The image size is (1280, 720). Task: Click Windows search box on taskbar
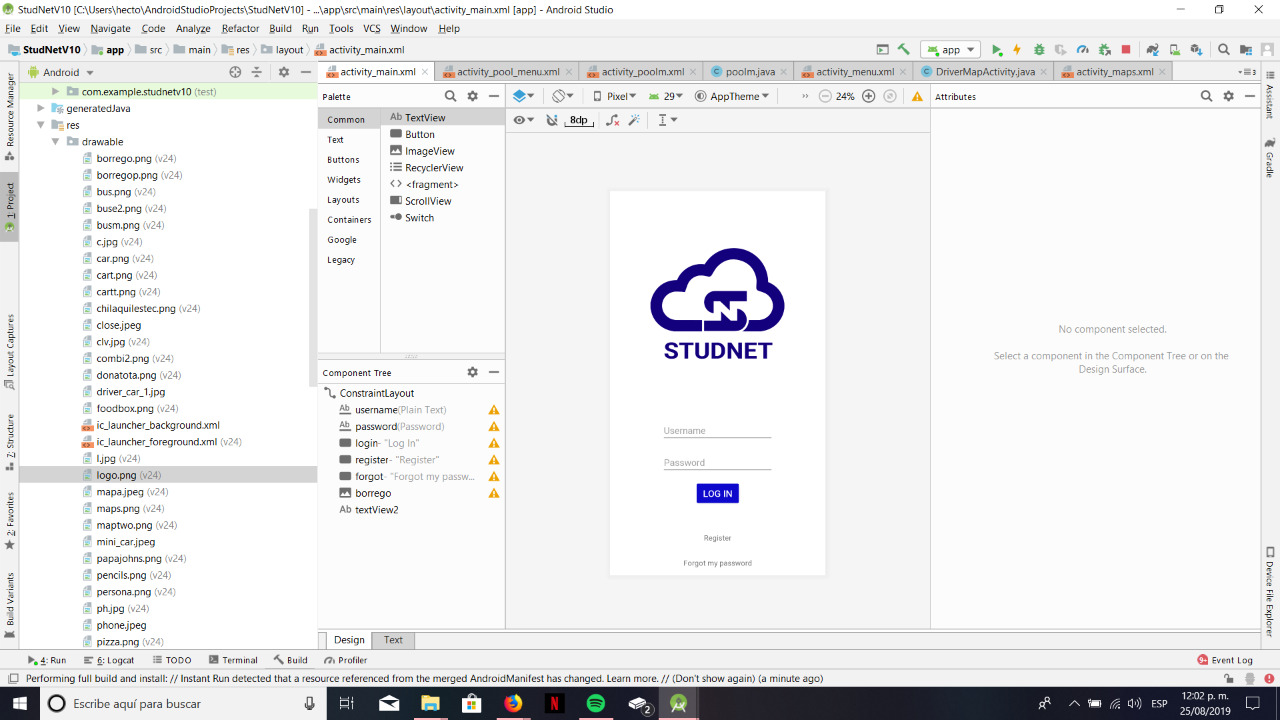(x=182, y=703)
